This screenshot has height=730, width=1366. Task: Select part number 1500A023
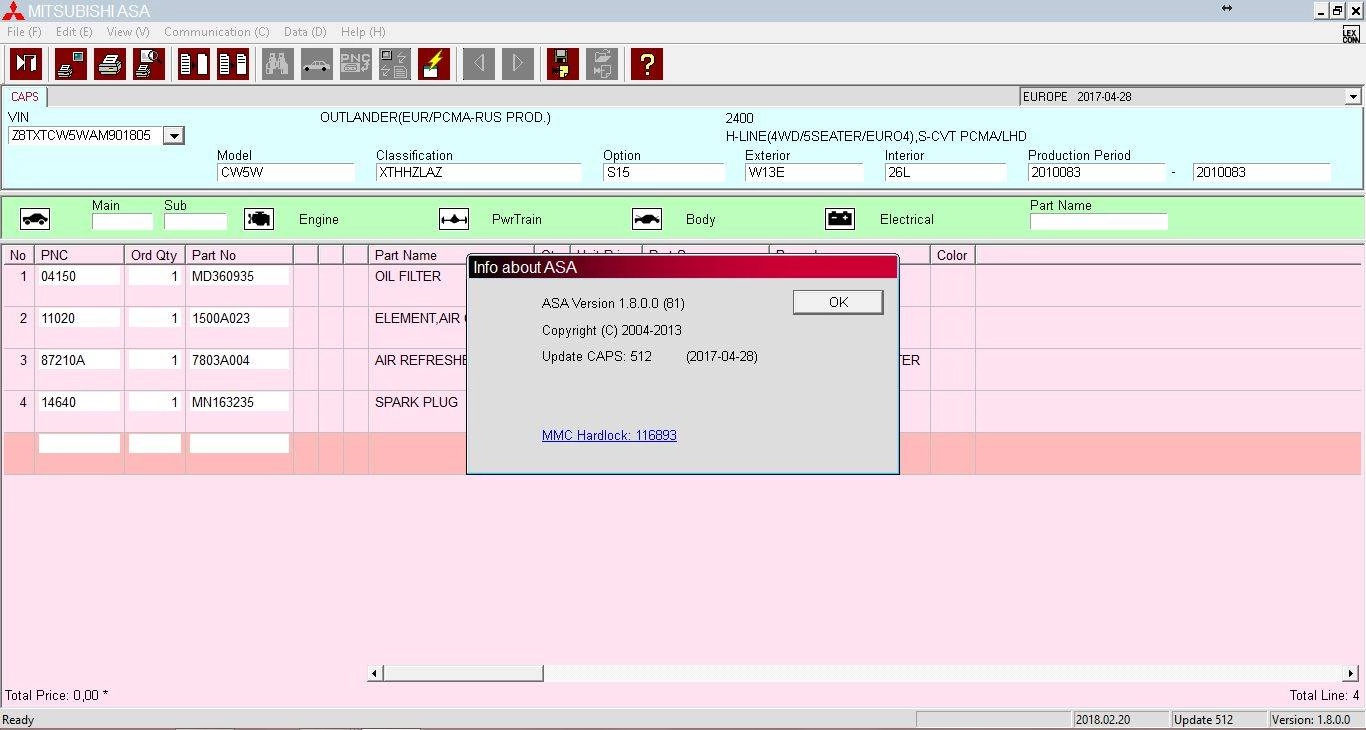click(x=239, y=318)
